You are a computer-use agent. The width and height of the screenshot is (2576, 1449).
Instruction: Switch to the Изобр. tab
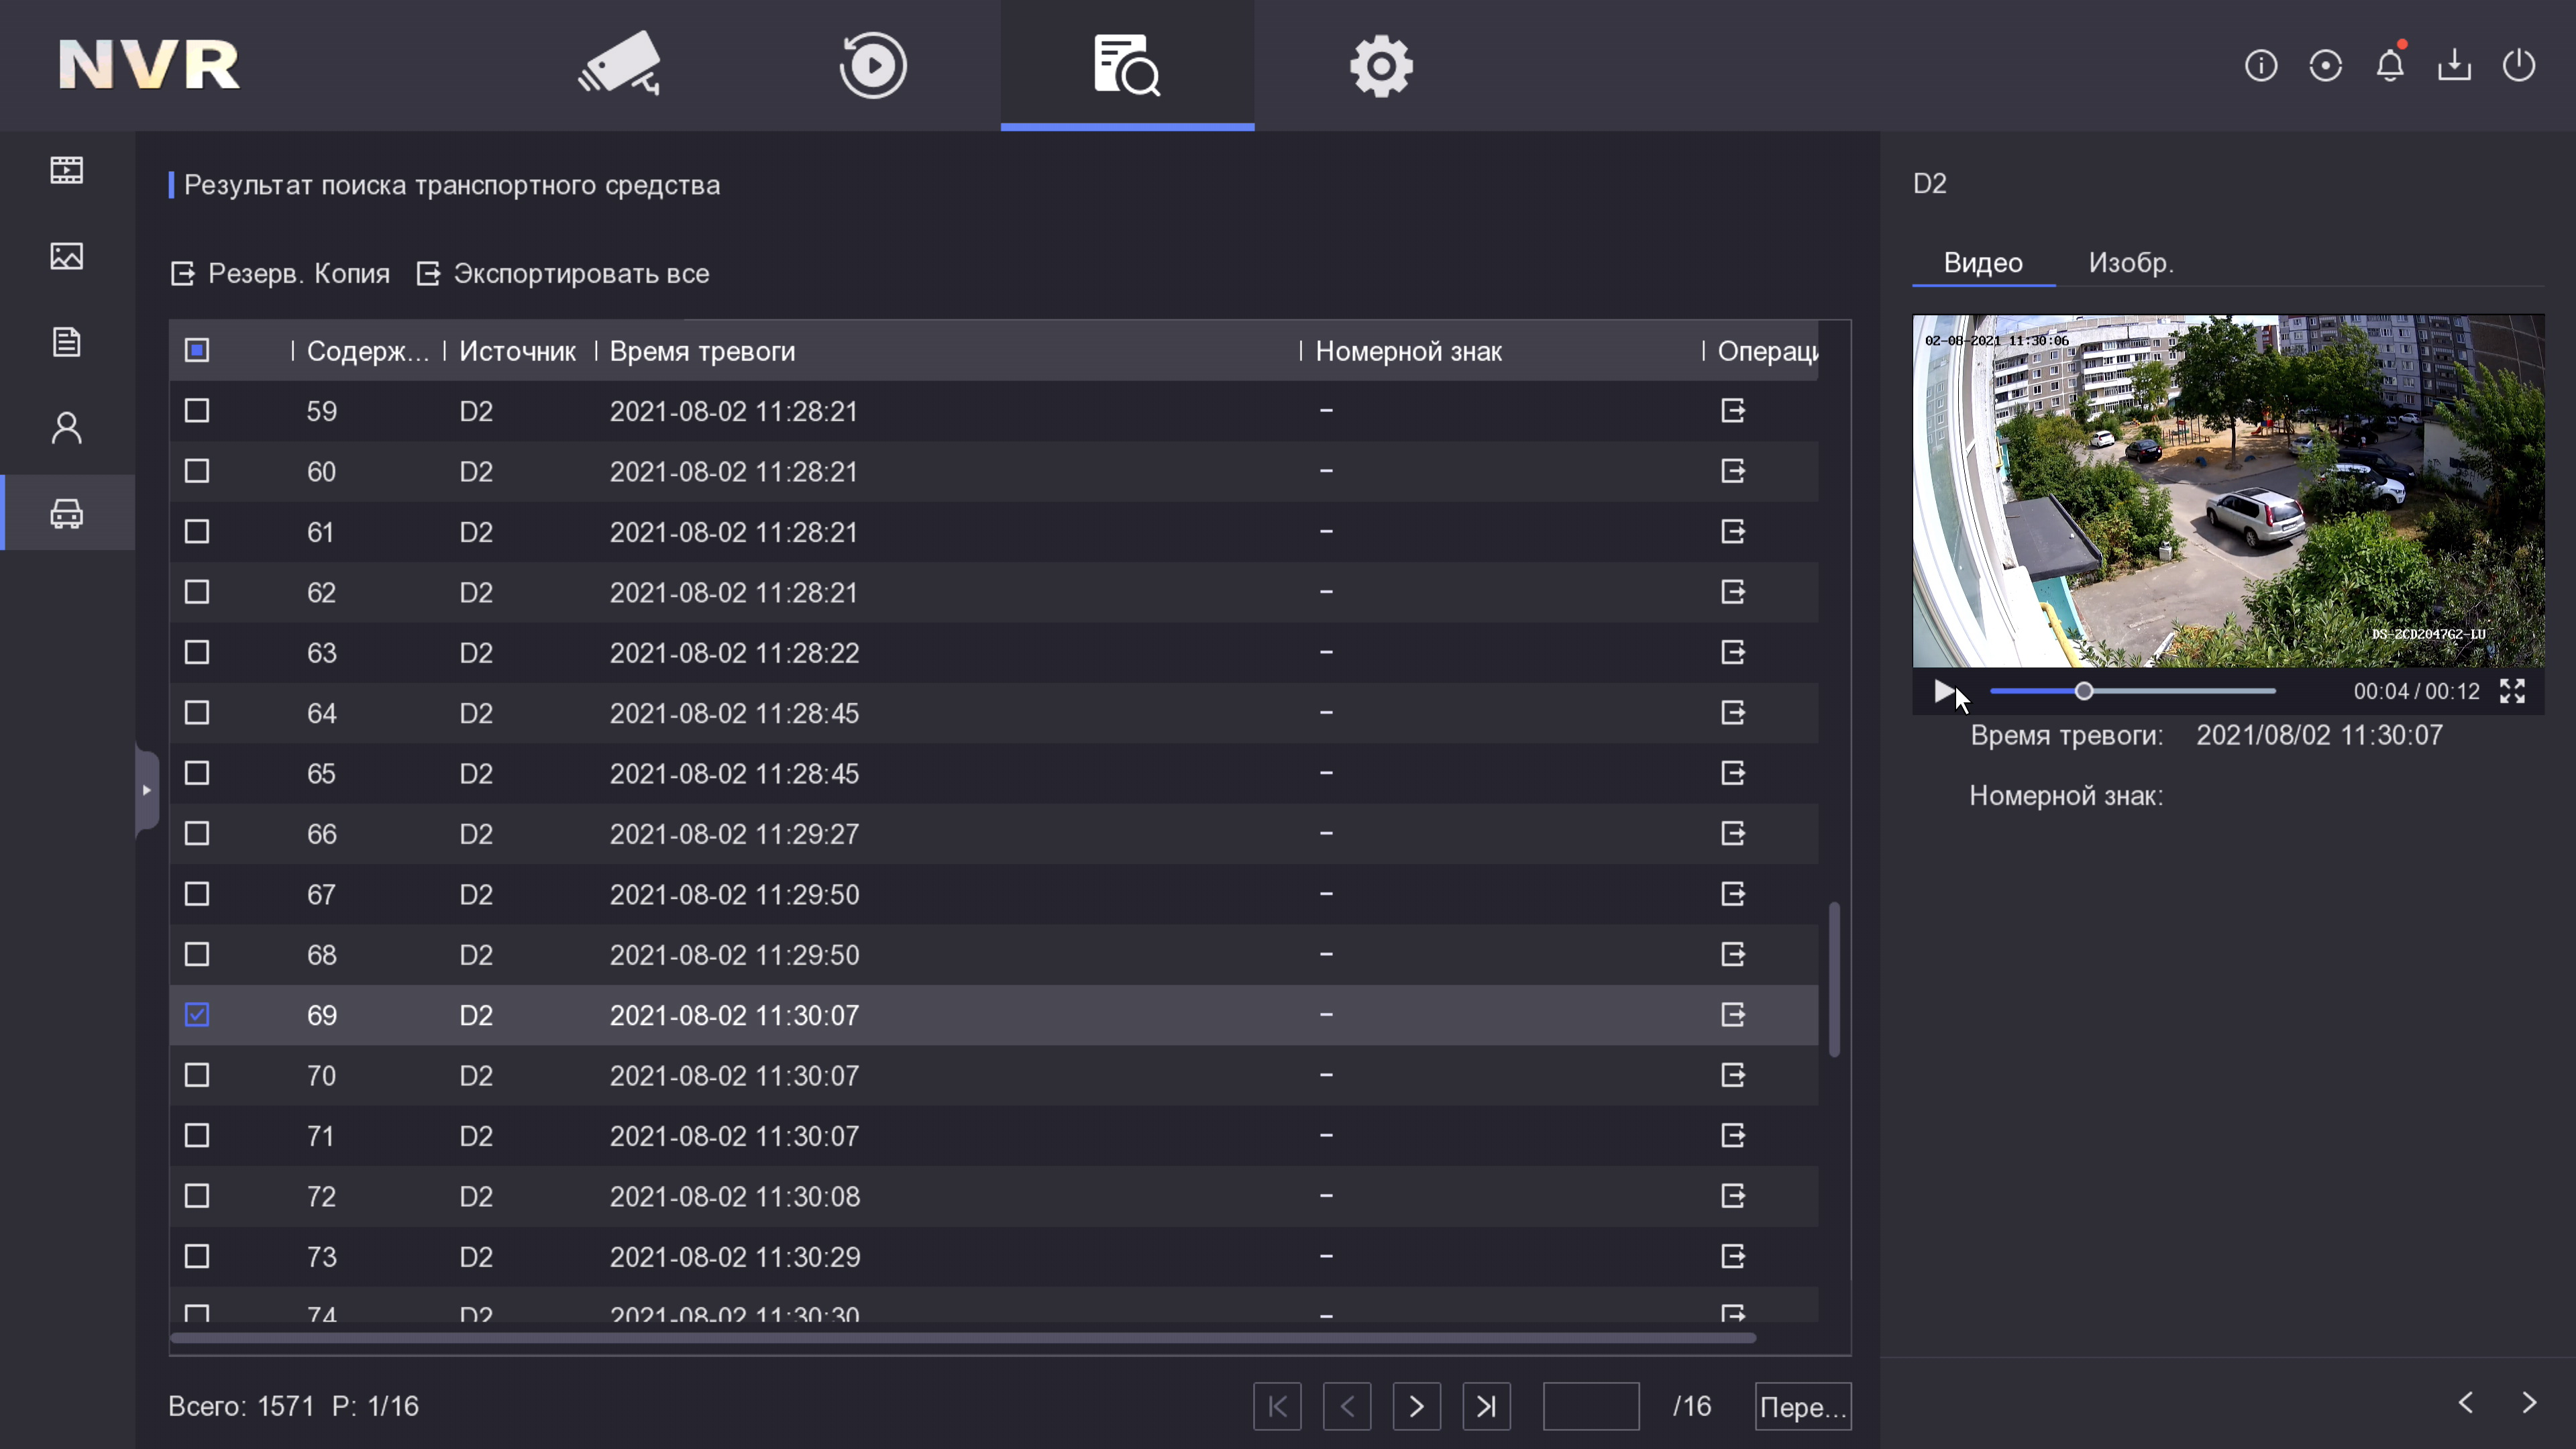pyautogui.click(x=2130, y=263)
